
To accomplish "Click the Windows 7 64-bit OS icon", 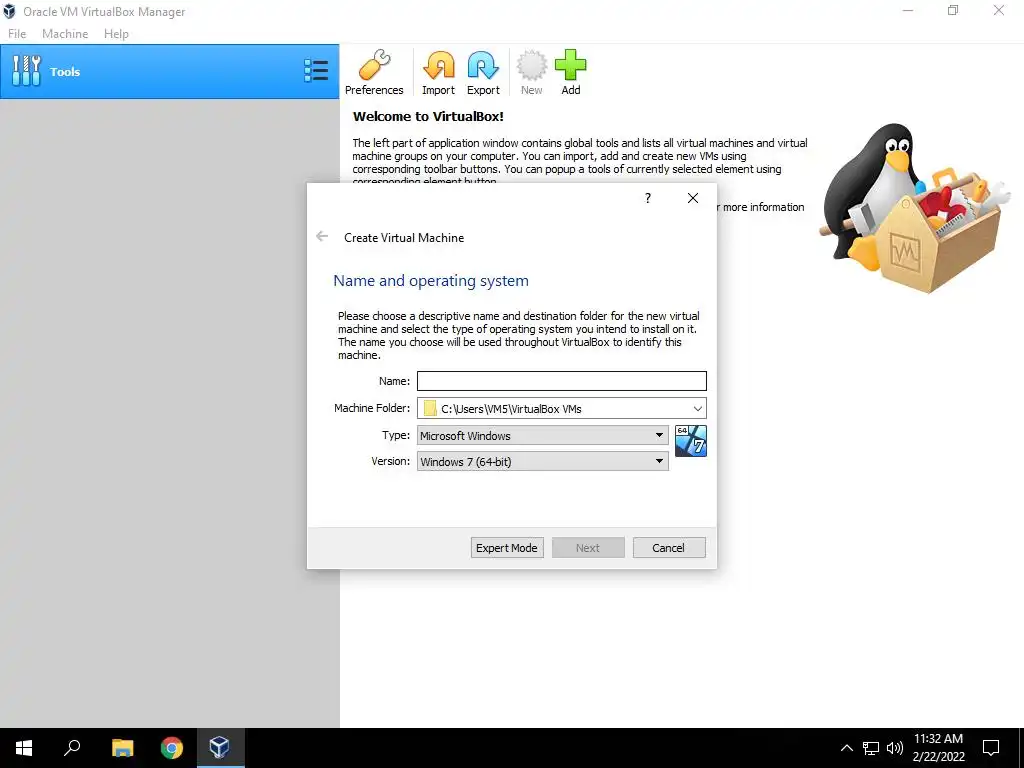I will click(x=691, y=441).
